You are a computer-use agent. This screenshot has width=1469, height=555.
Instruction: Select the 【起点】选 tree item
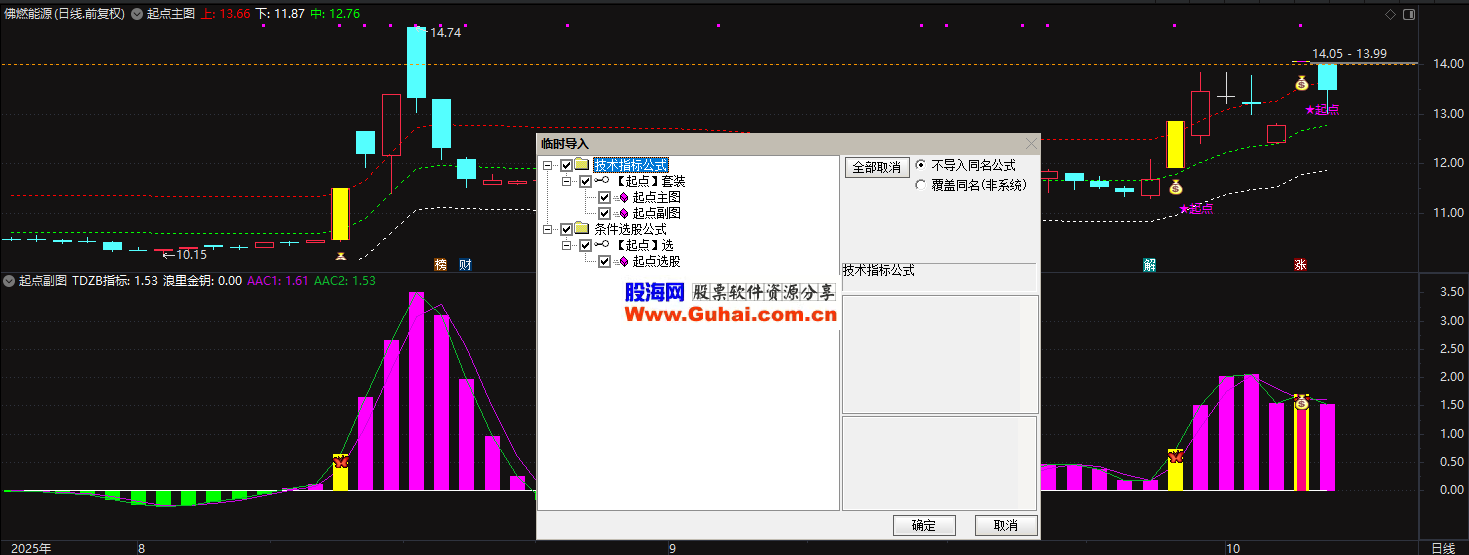tap(643, 245)
